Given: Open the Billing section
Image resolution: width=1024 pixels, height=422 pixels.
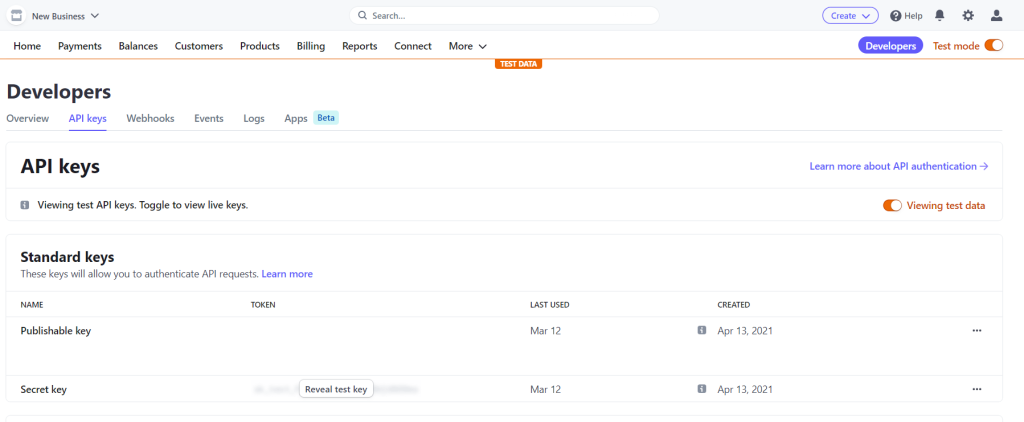Looking at the screenshot, I should [x=311, y=46].
